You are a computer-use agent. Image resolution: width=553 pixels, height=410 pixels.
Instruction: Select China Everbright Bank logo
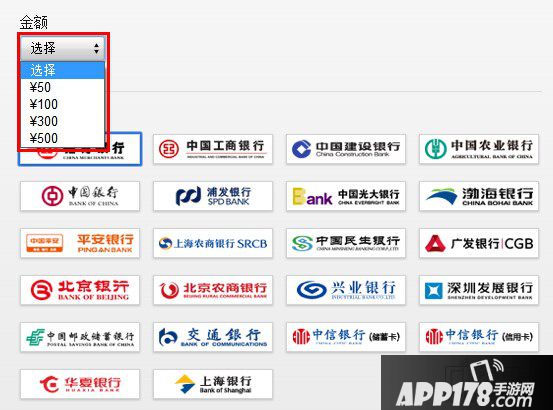coord(346,196)
